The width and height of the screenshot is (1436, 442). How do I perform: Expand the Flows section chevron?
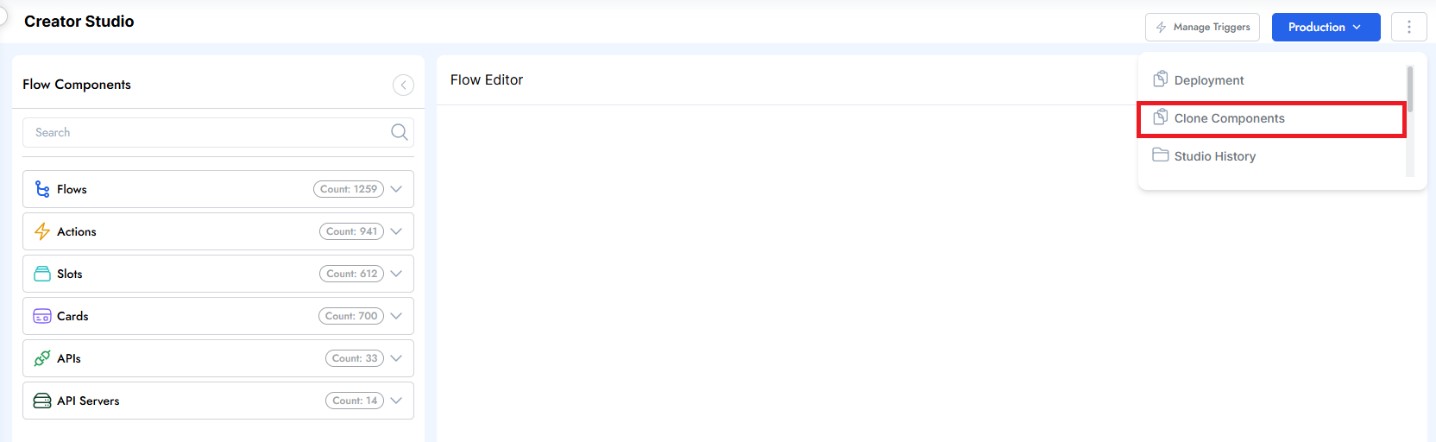[x=396, y=189]
